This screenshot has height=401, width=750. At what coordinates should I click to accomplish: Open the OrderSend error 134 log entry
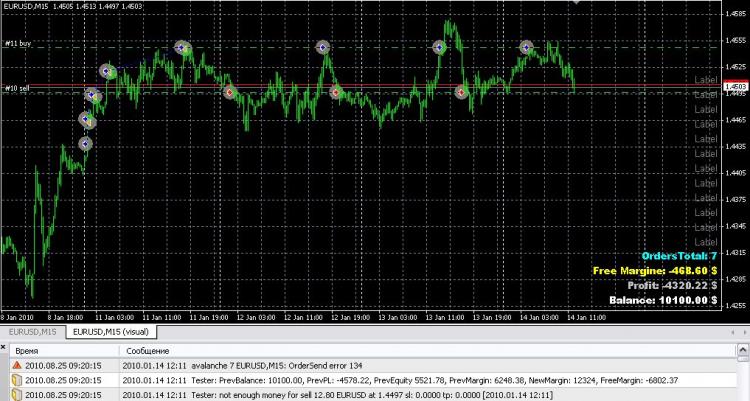[373, 366]
